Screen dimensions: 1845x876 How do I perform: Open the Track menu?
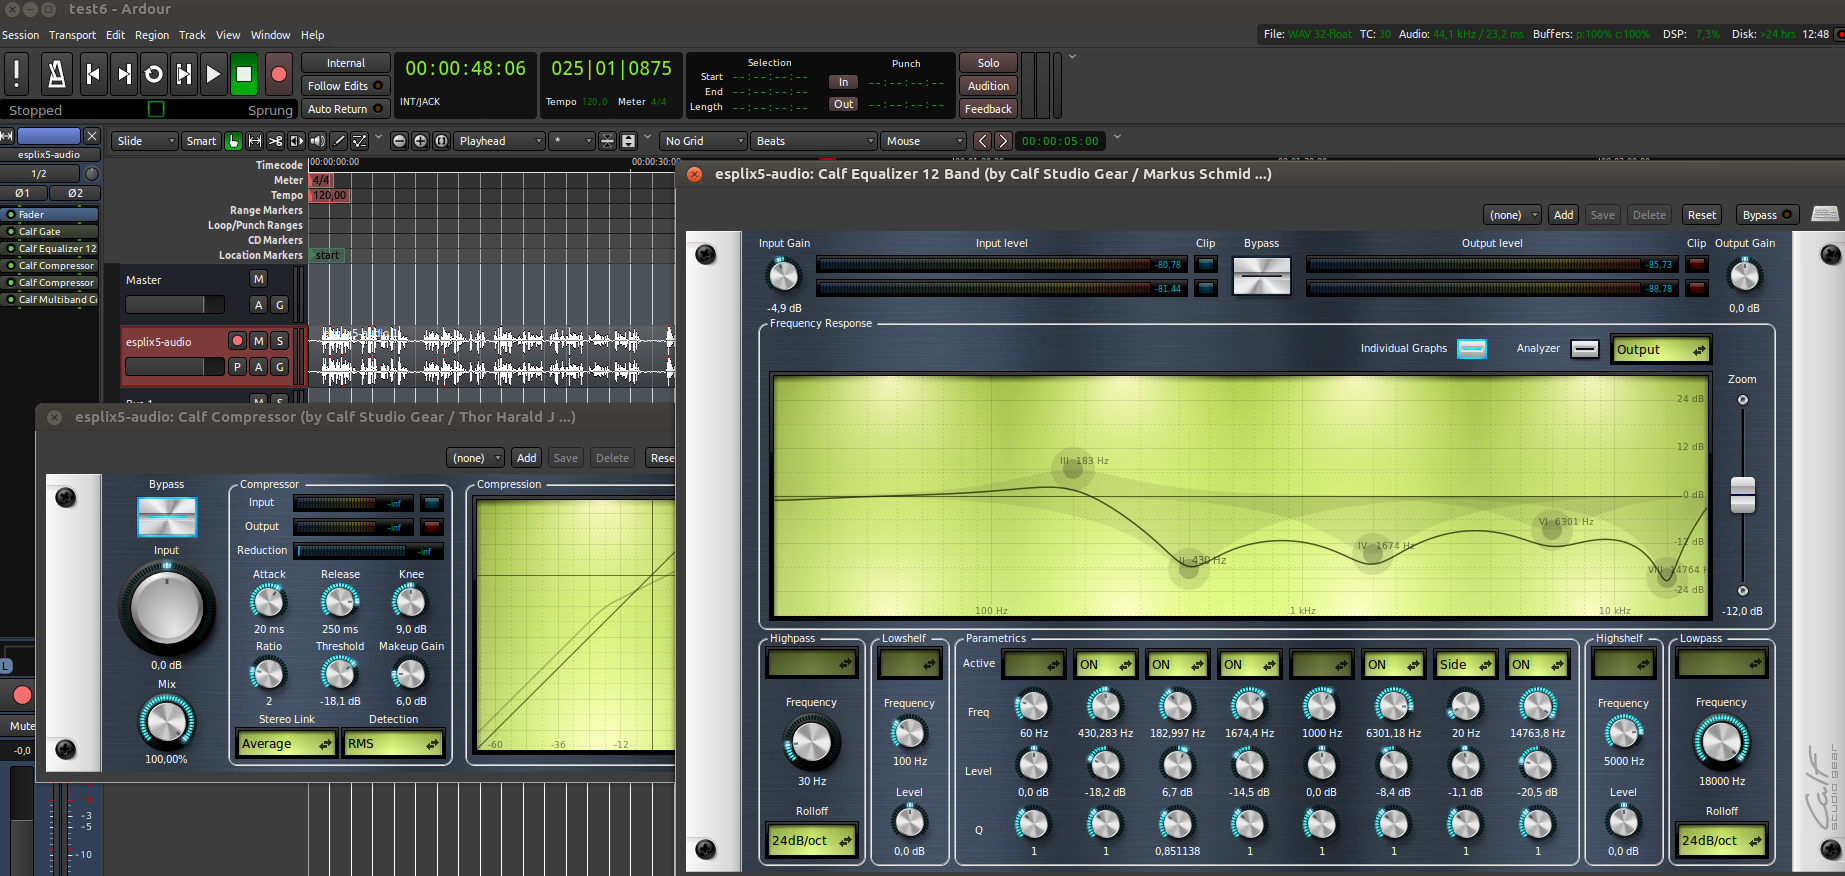click(x=192, y=35)
